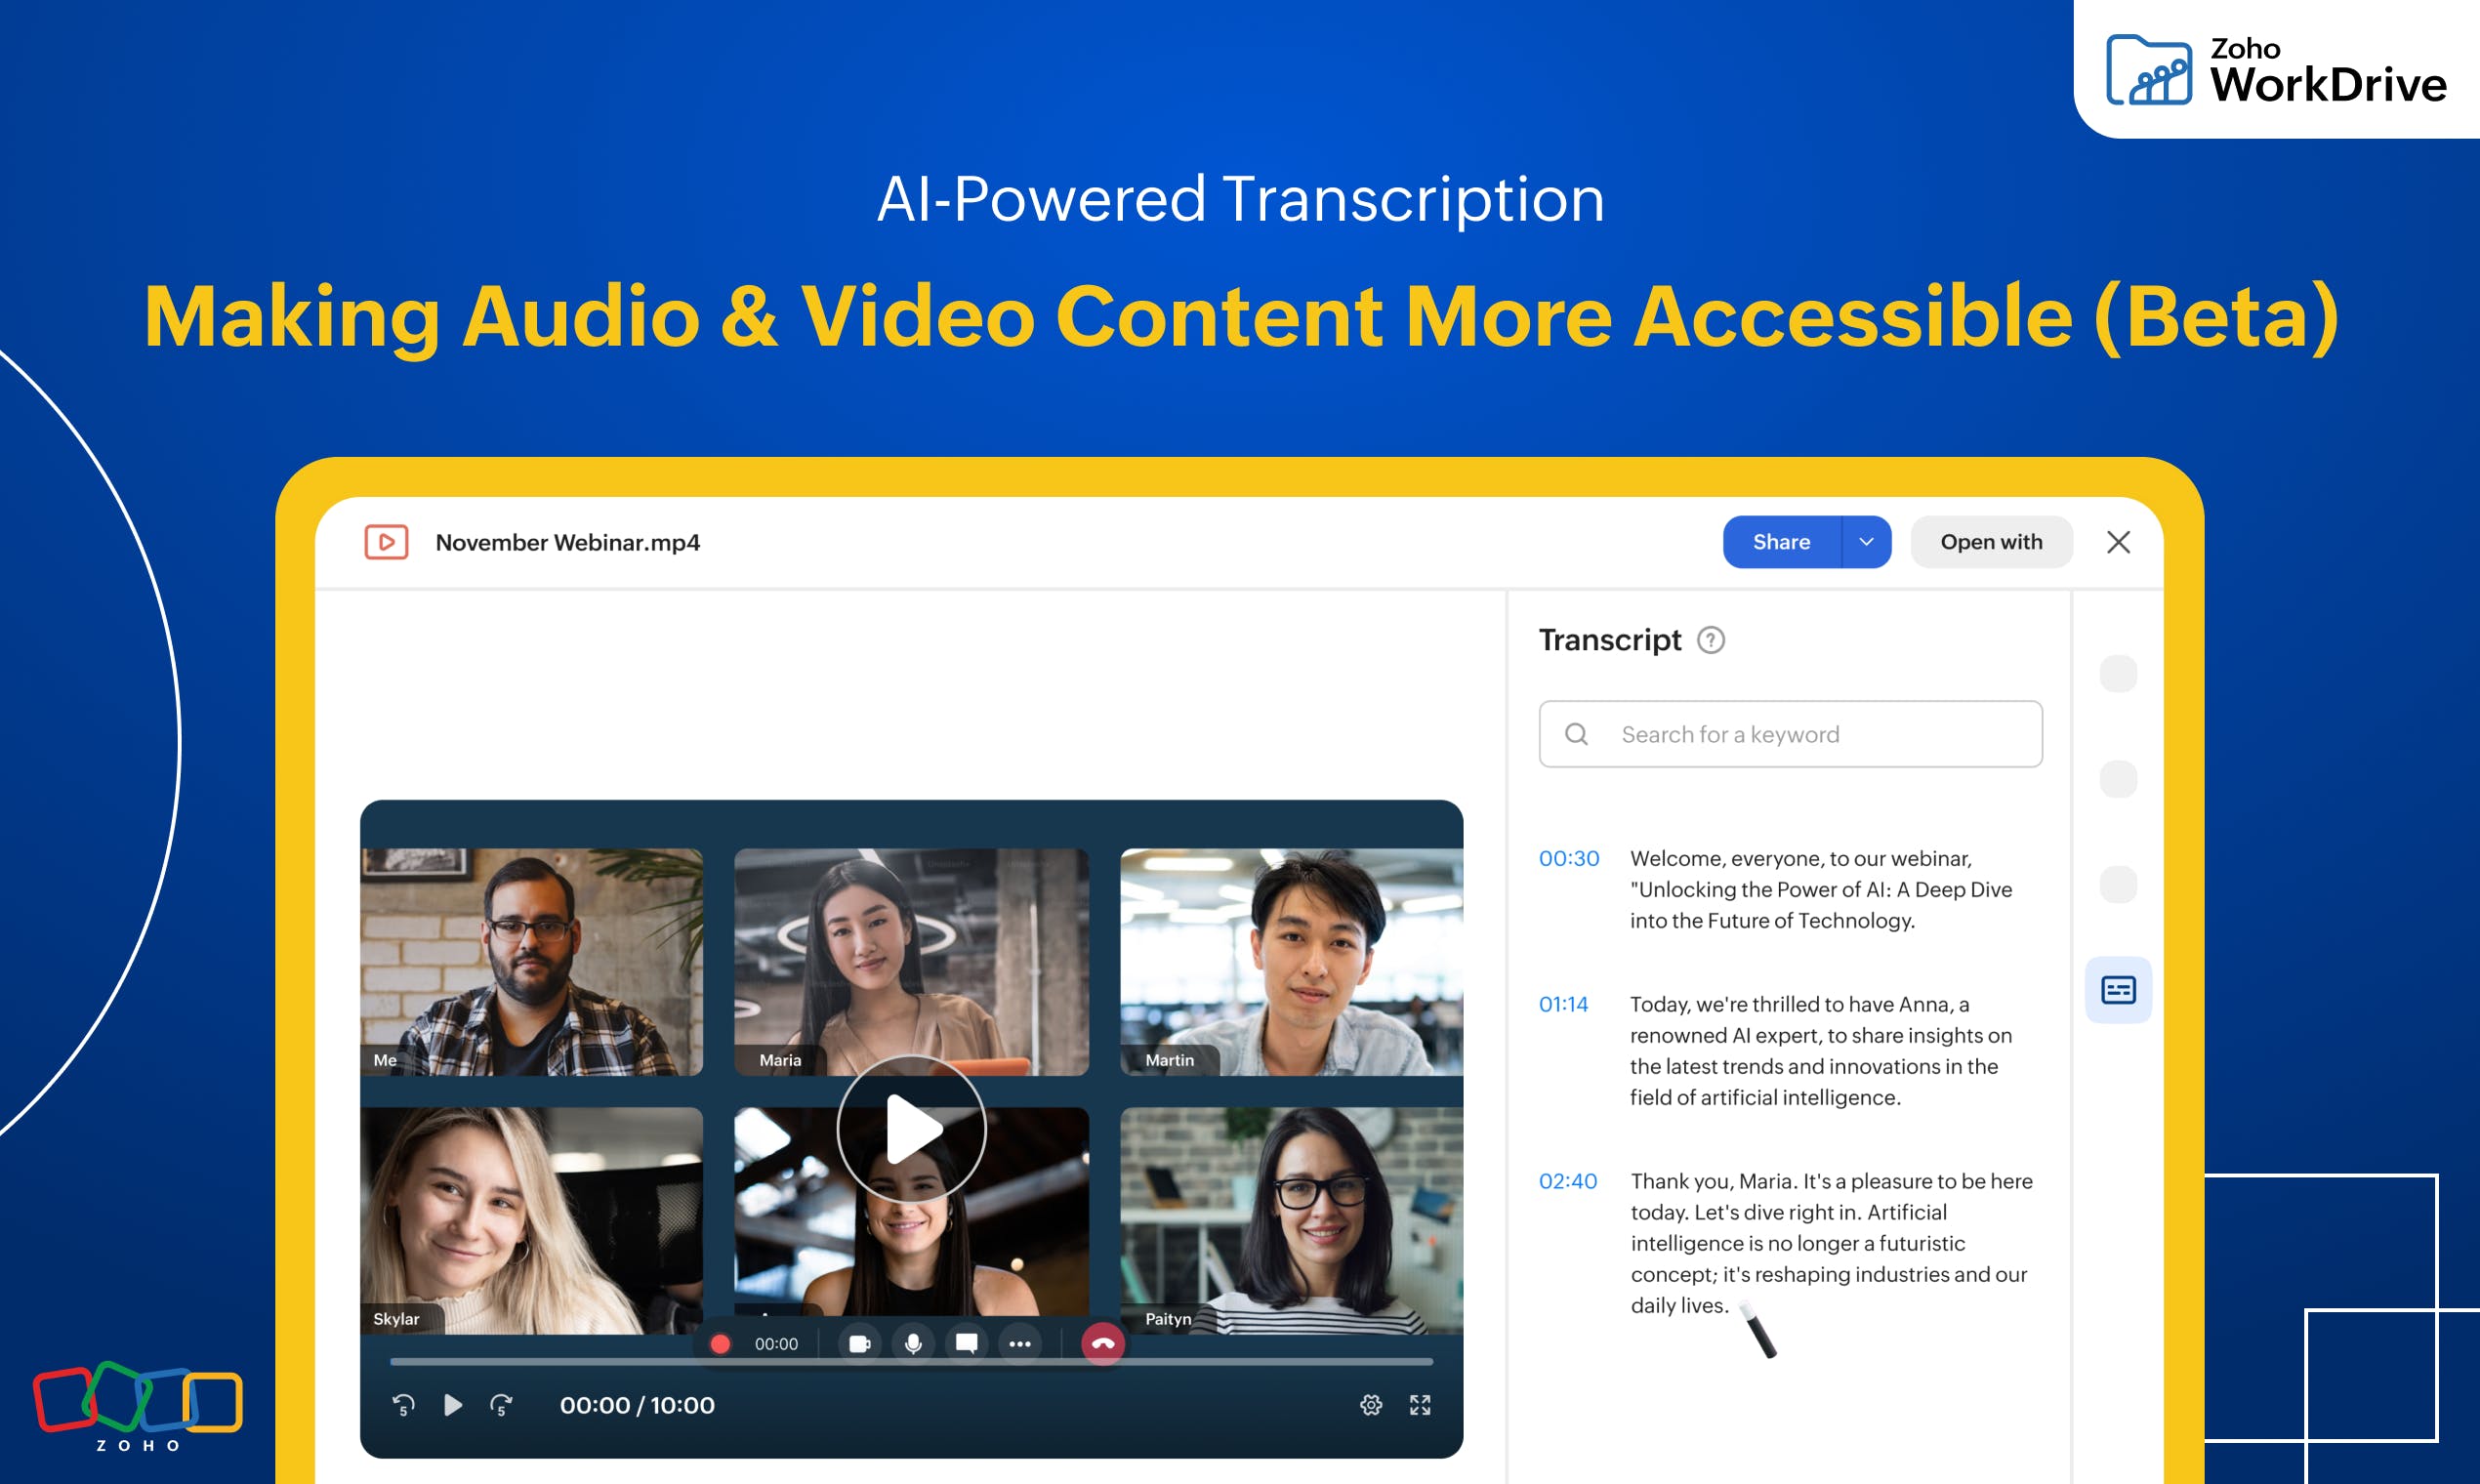The width and height of the screenshot is (2480, 1484).
Task: Jump to transcript timestamp 01:14
Action: coord(1563,1004)
